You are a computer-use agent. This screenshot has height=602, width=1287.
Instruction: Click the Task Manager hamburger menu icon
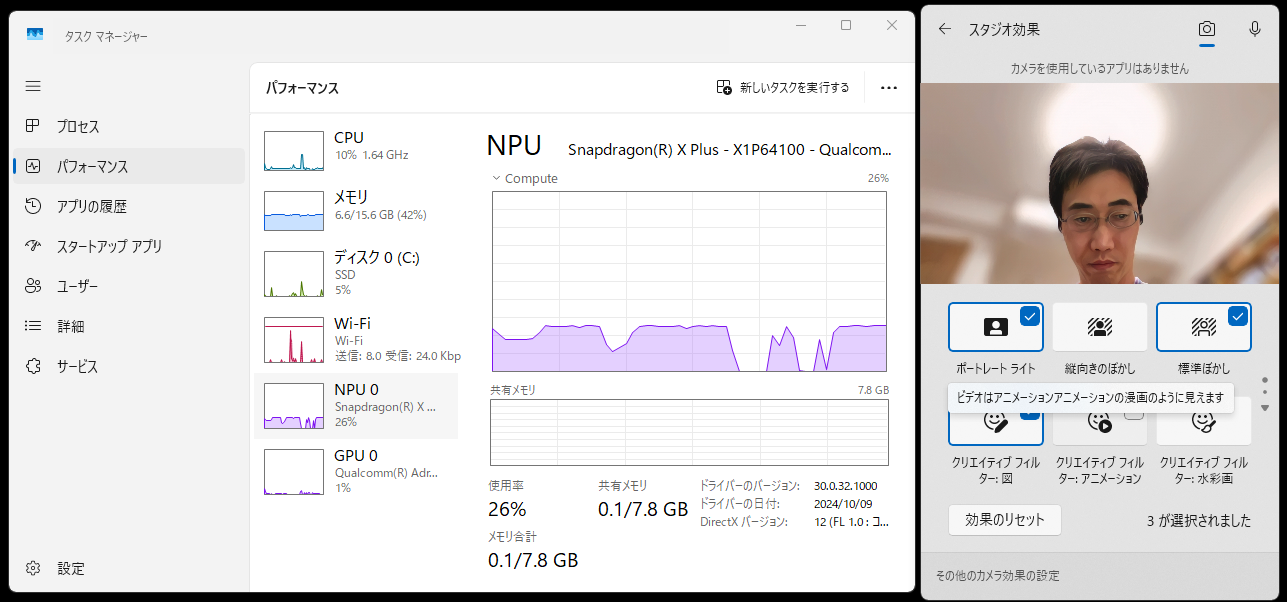coord(33,86)
